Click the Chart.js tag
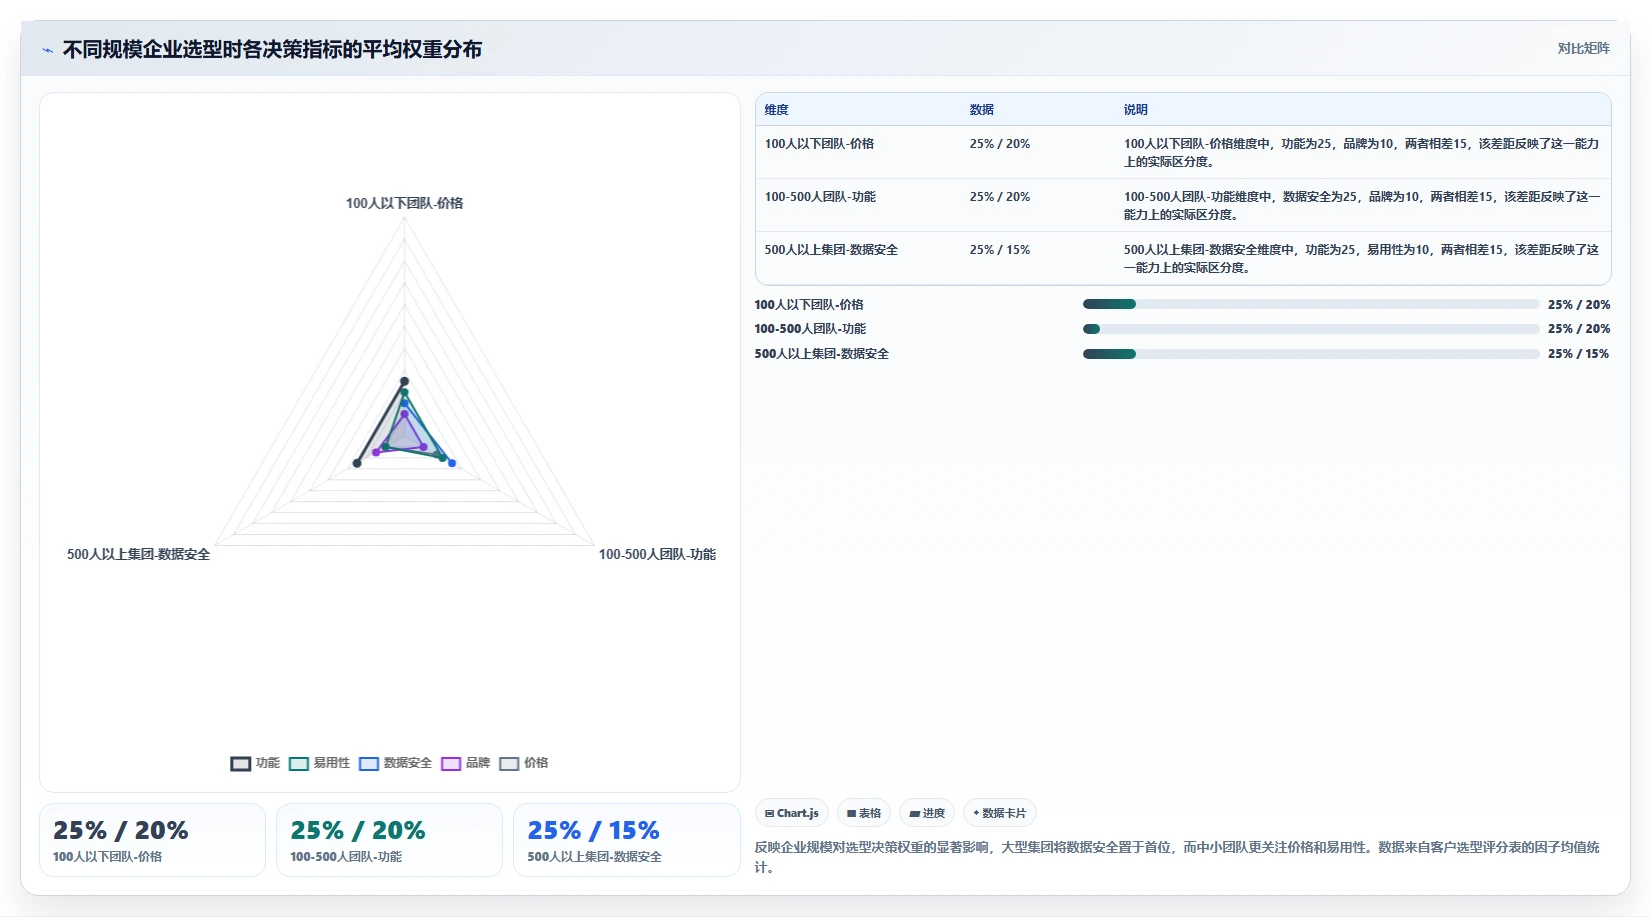Screen dimensions: 1651x917 click(x=792, y=813)
